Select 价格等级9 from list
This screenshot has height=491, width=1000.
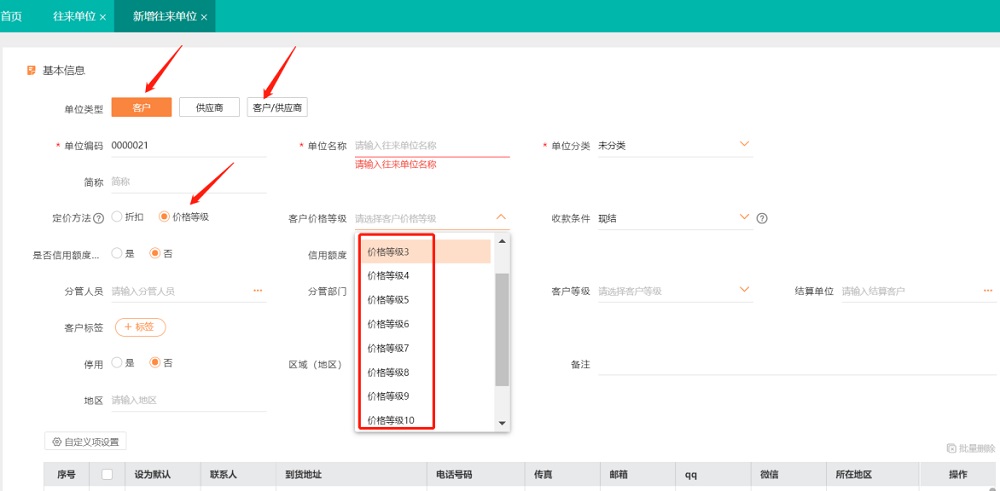(425, 396)
